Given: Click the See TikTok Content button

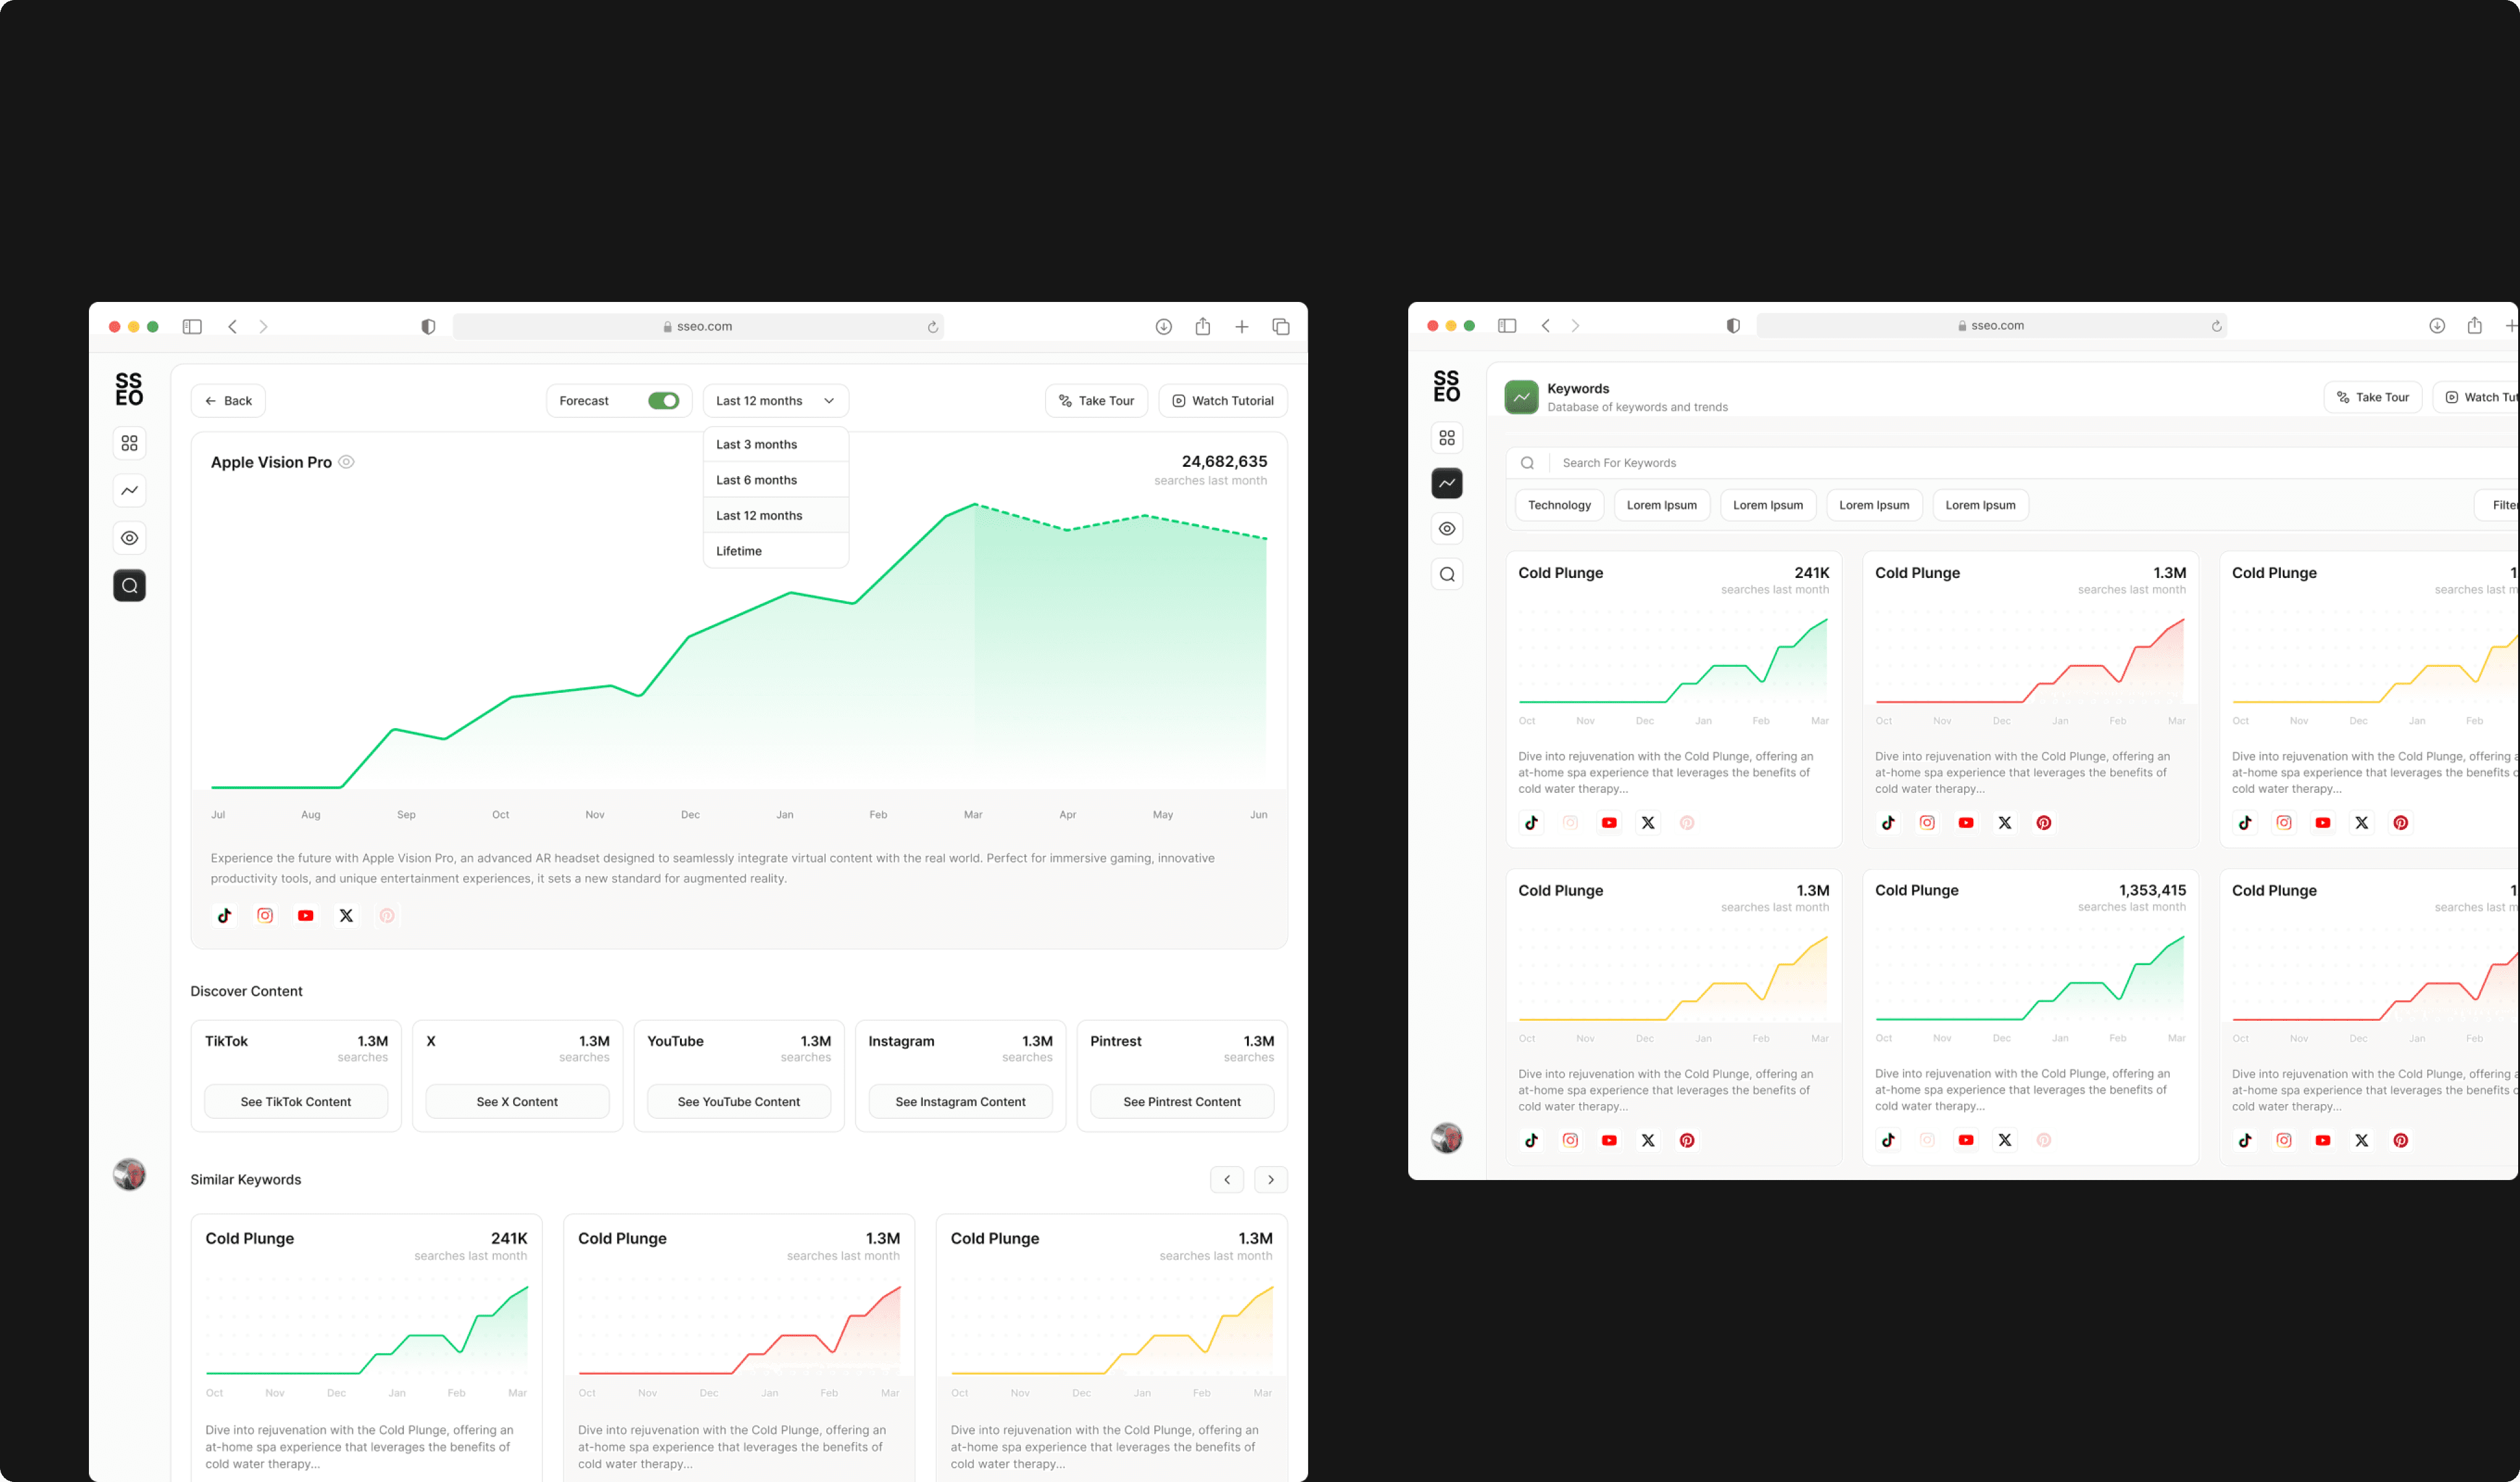Looking at the screenshot, I should [296, 1102].
